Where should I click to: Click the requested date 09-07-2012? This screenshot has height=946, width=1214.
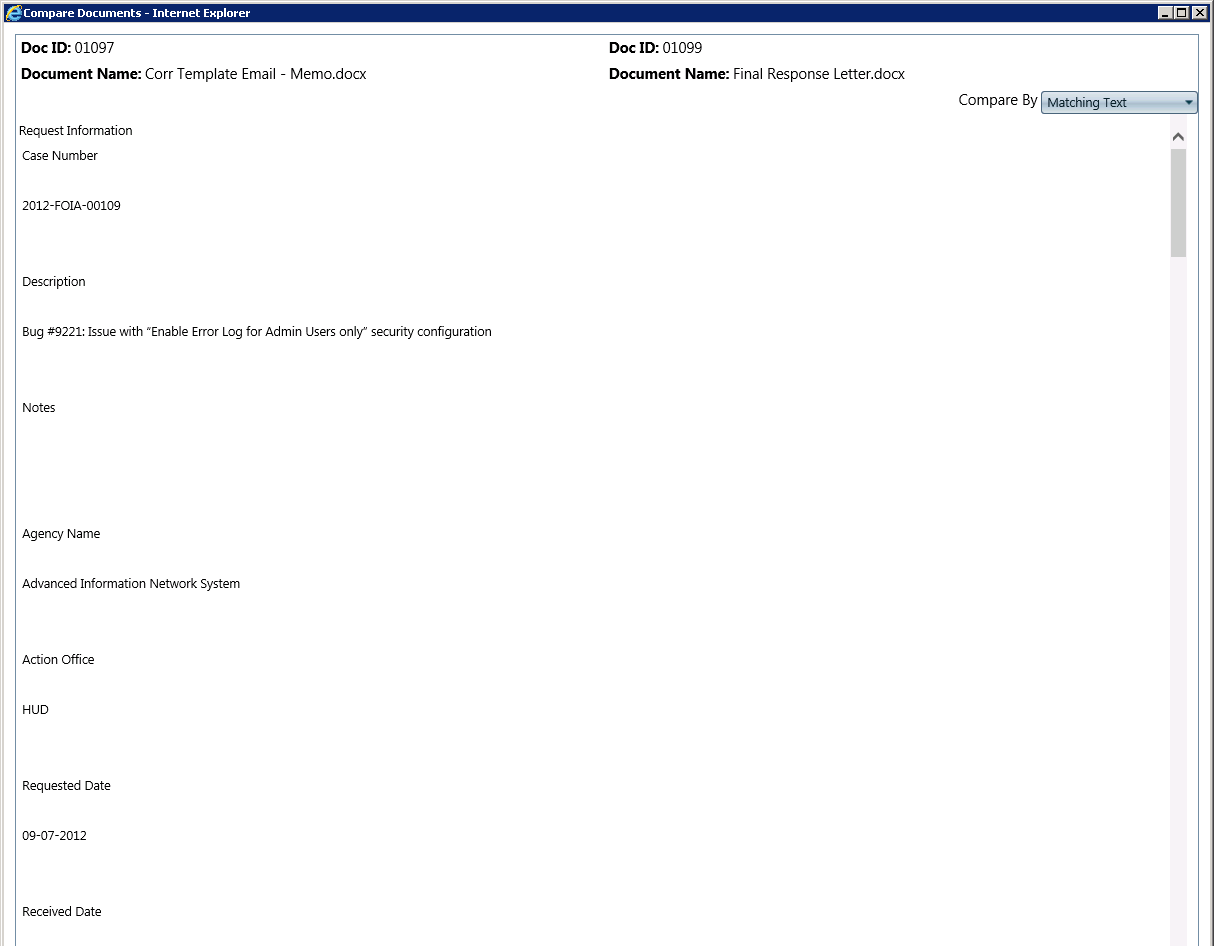54,836
